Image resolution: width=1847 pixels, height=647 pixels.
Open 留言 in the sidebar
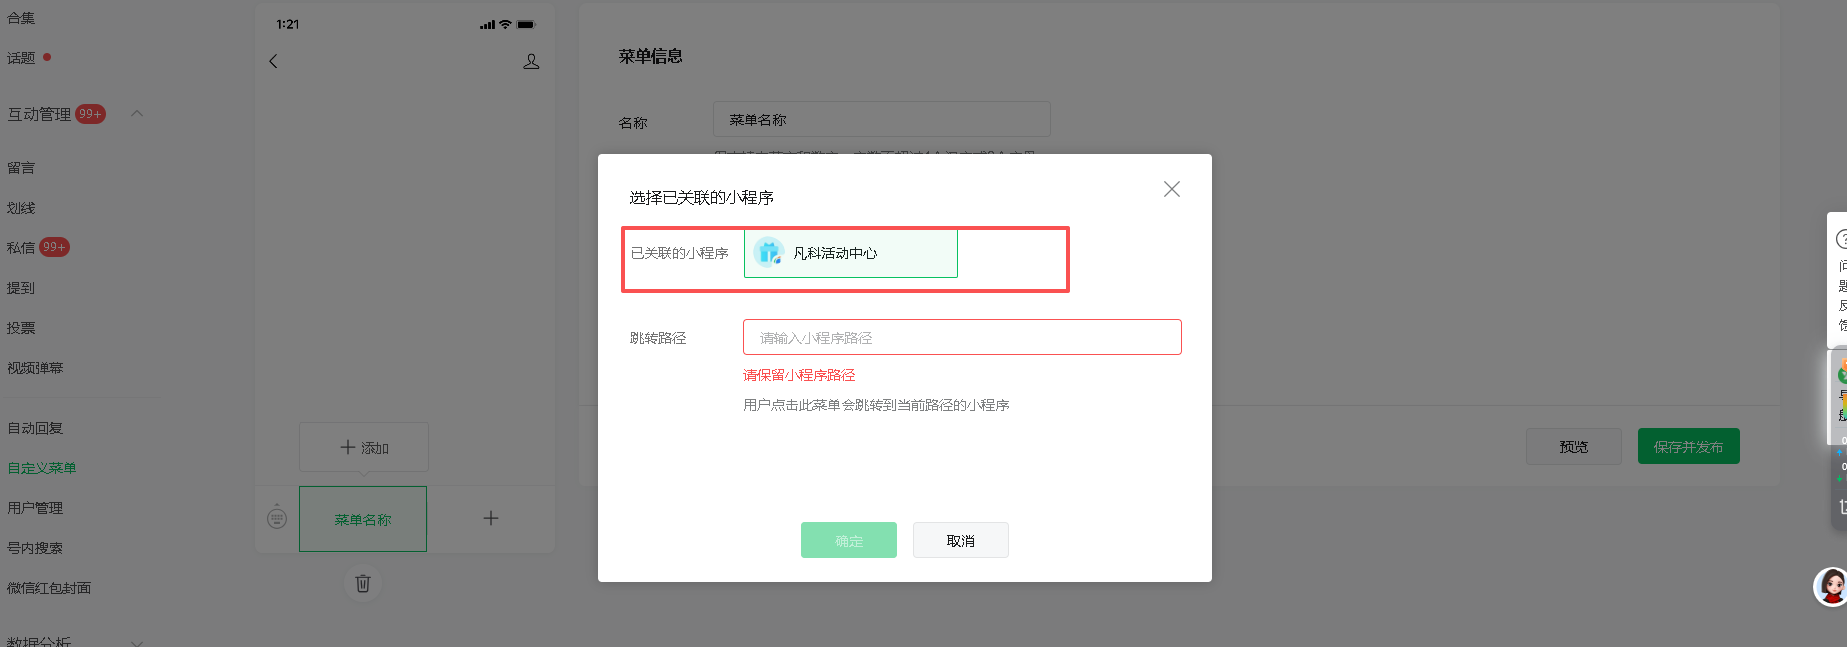21,168
